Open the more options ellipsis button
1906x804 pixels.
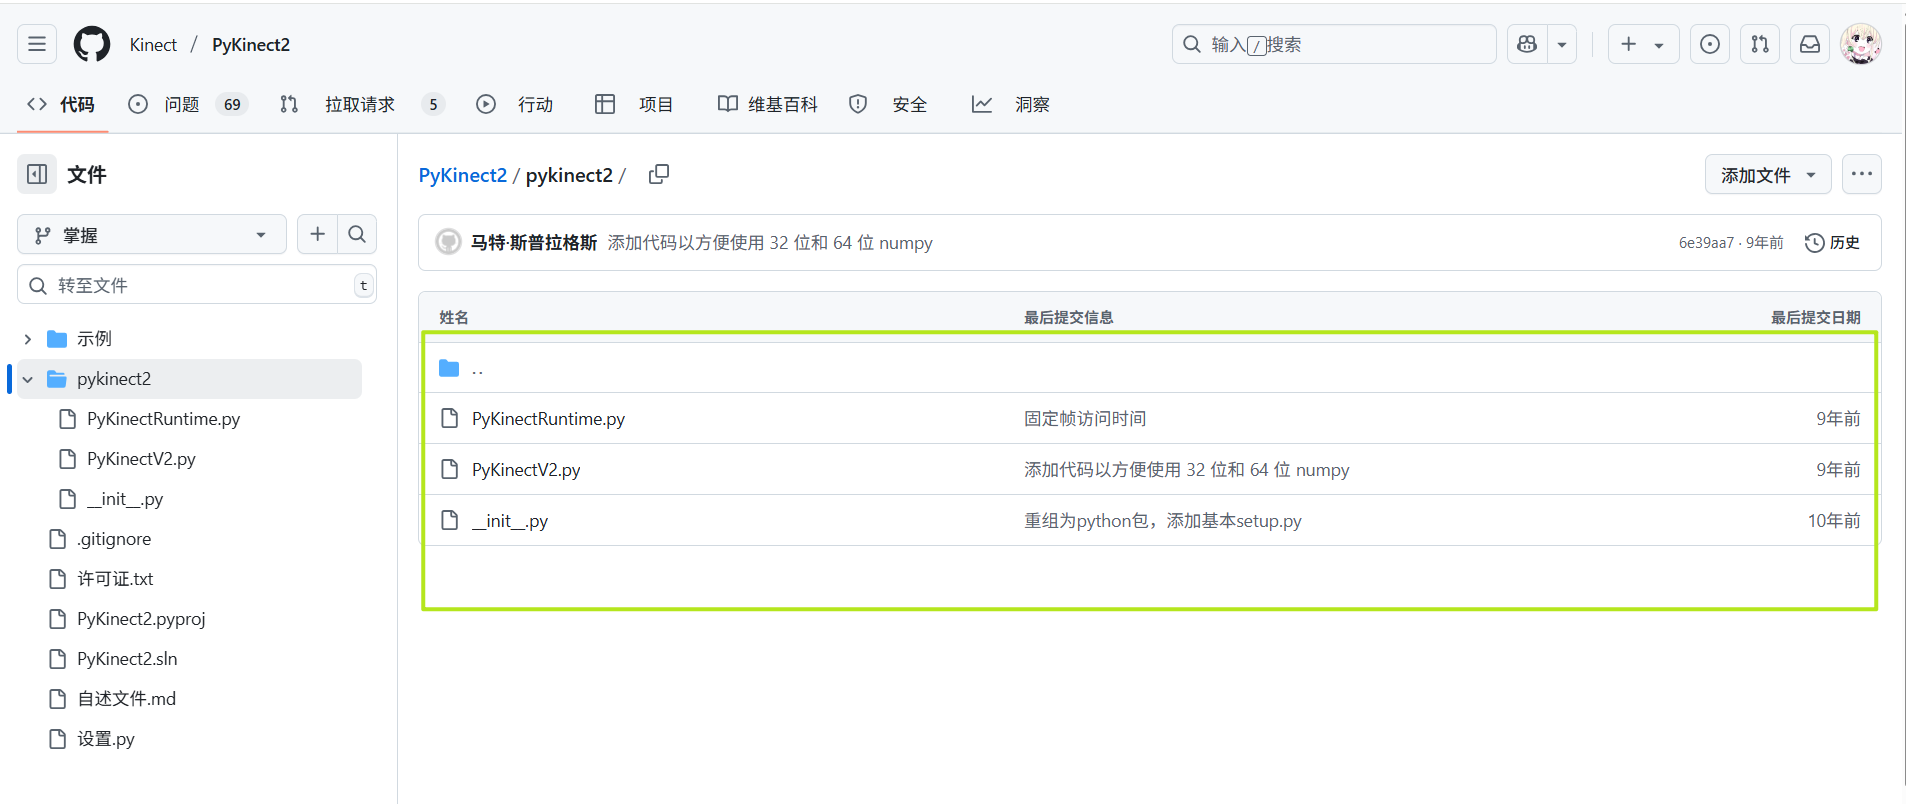1861,174
